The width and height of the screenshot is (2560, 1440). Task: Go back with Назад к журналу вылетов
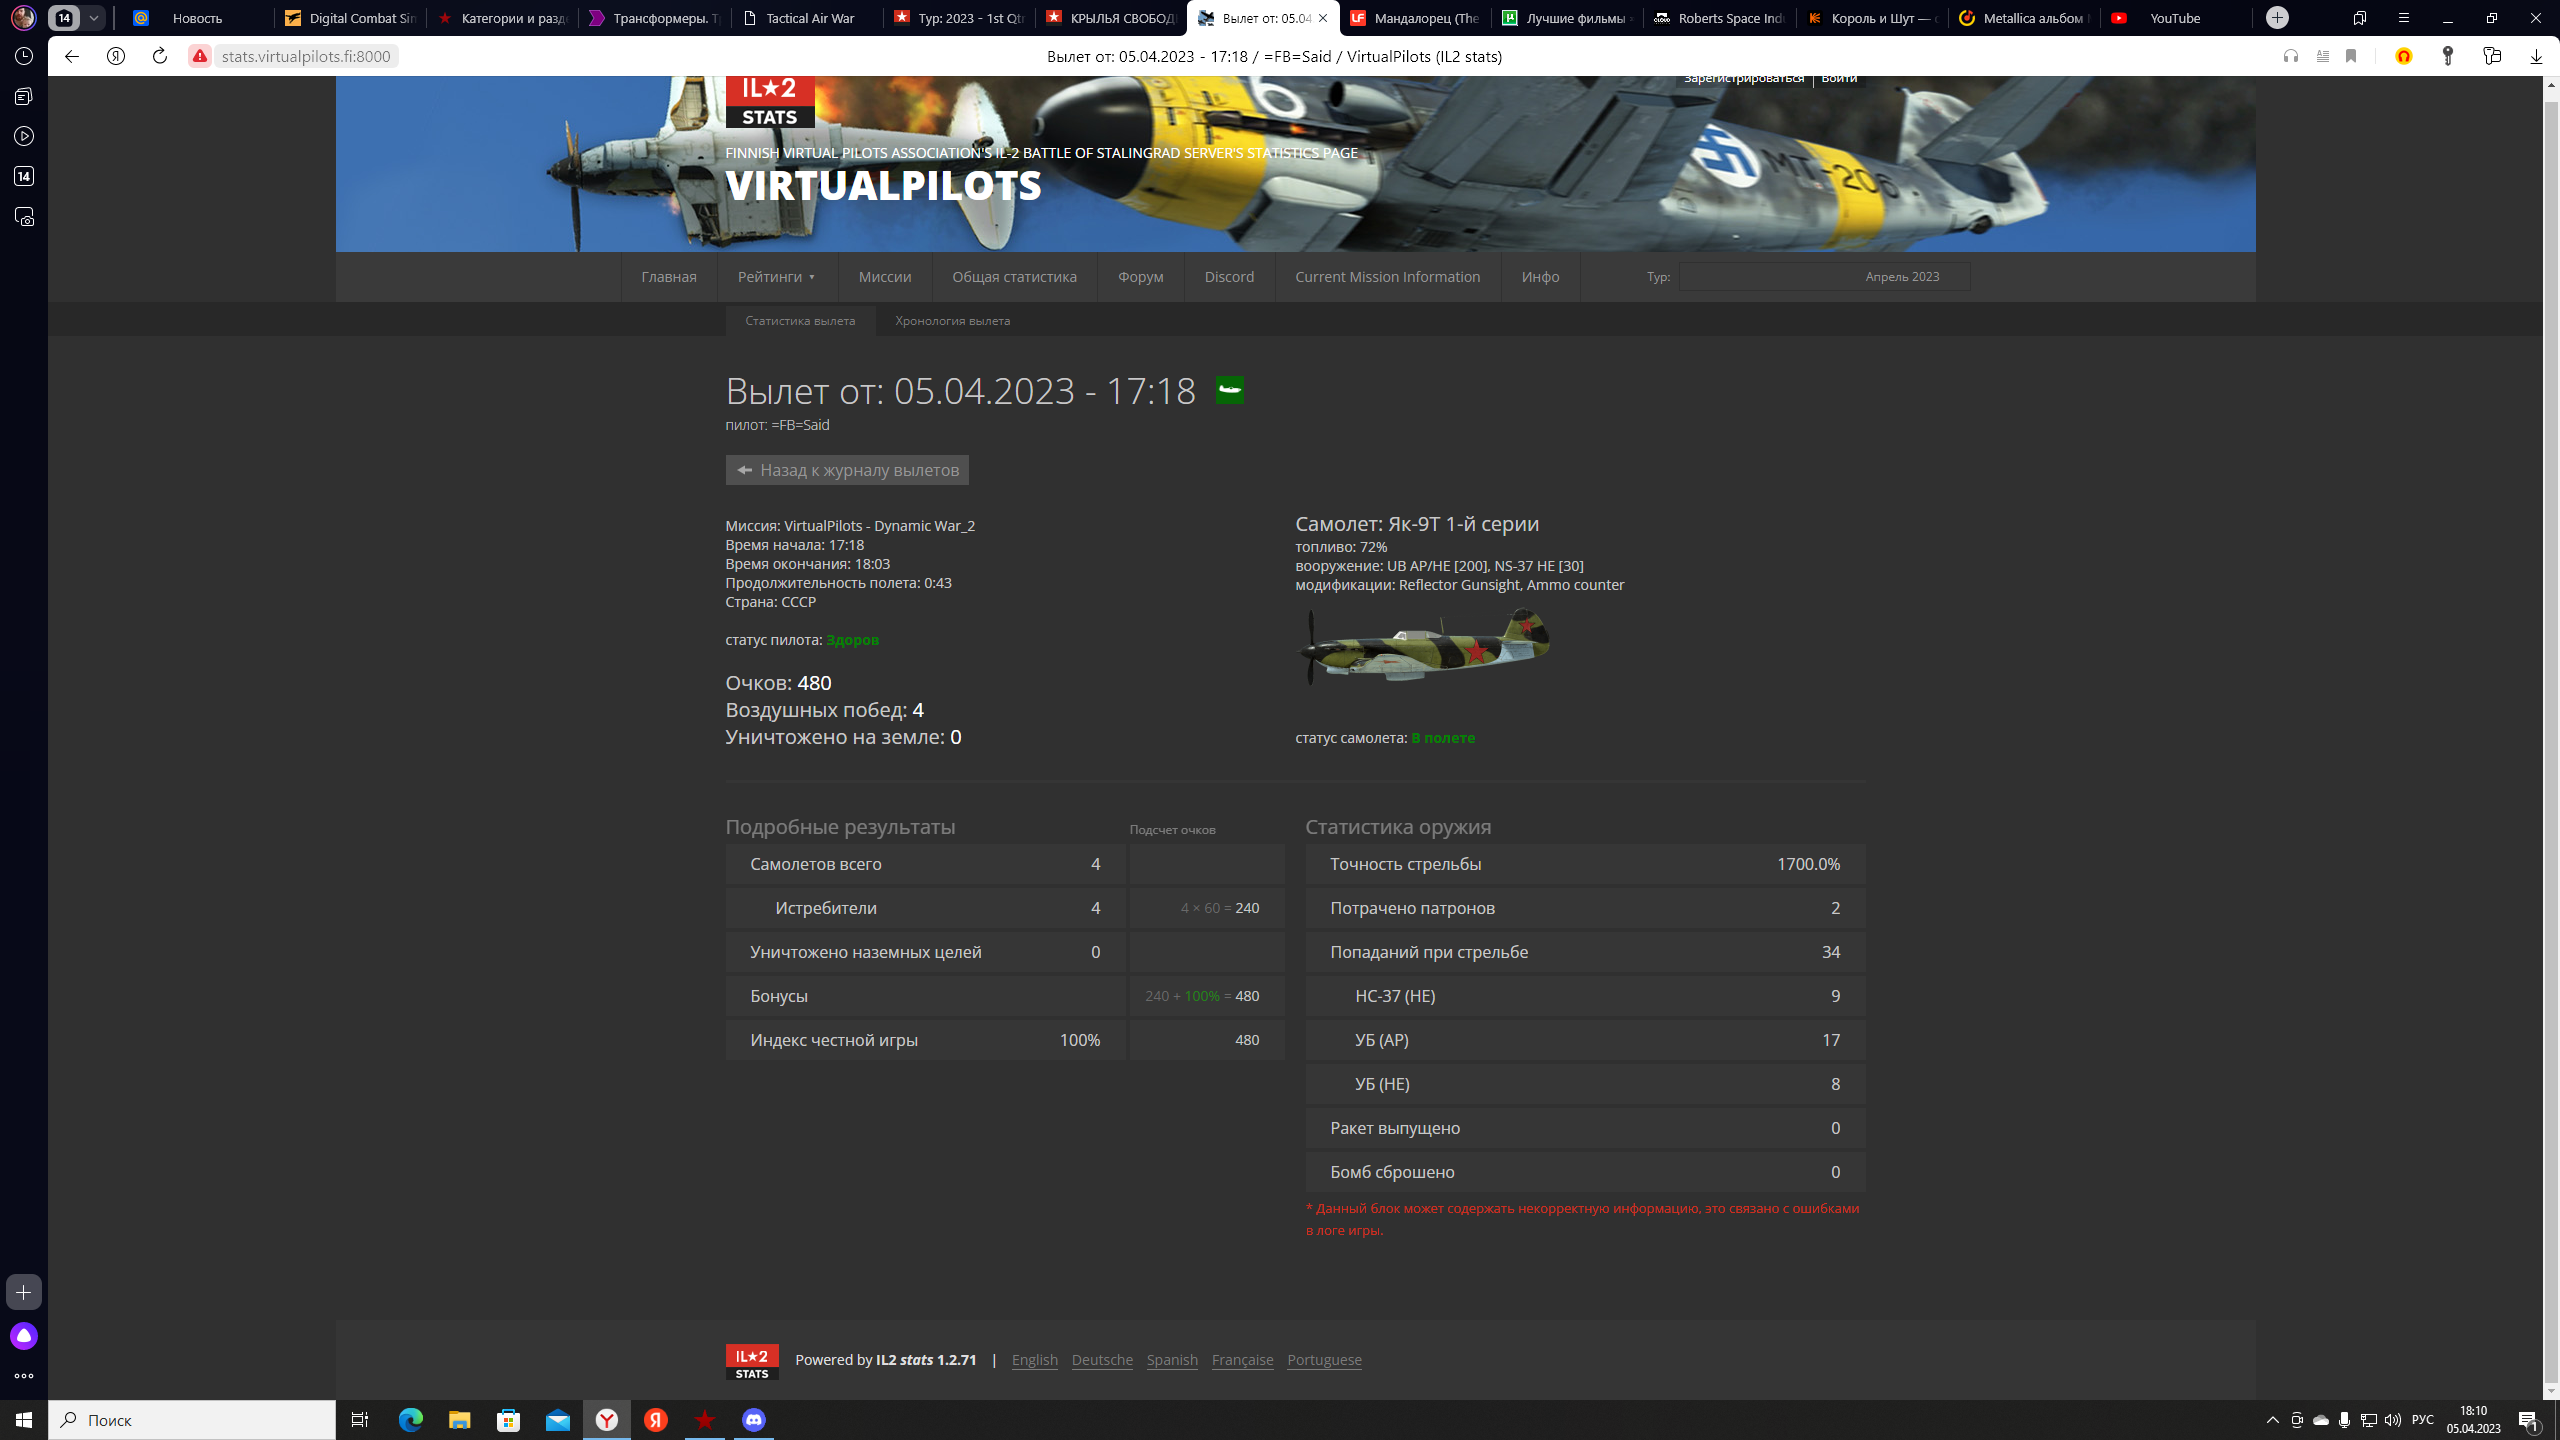pyautogui.click(x=847, y=470)
